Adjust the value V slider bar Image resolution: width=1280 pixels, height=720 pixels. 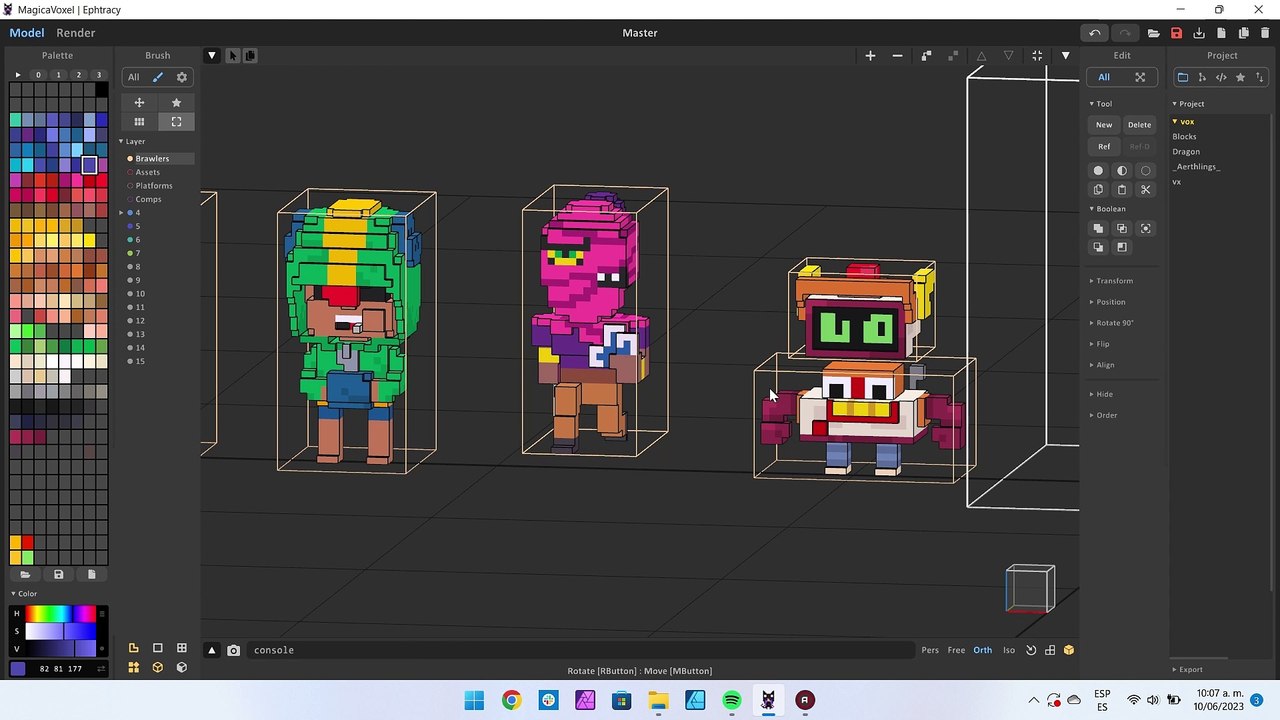pyautogui.click(x=61, y=649)
